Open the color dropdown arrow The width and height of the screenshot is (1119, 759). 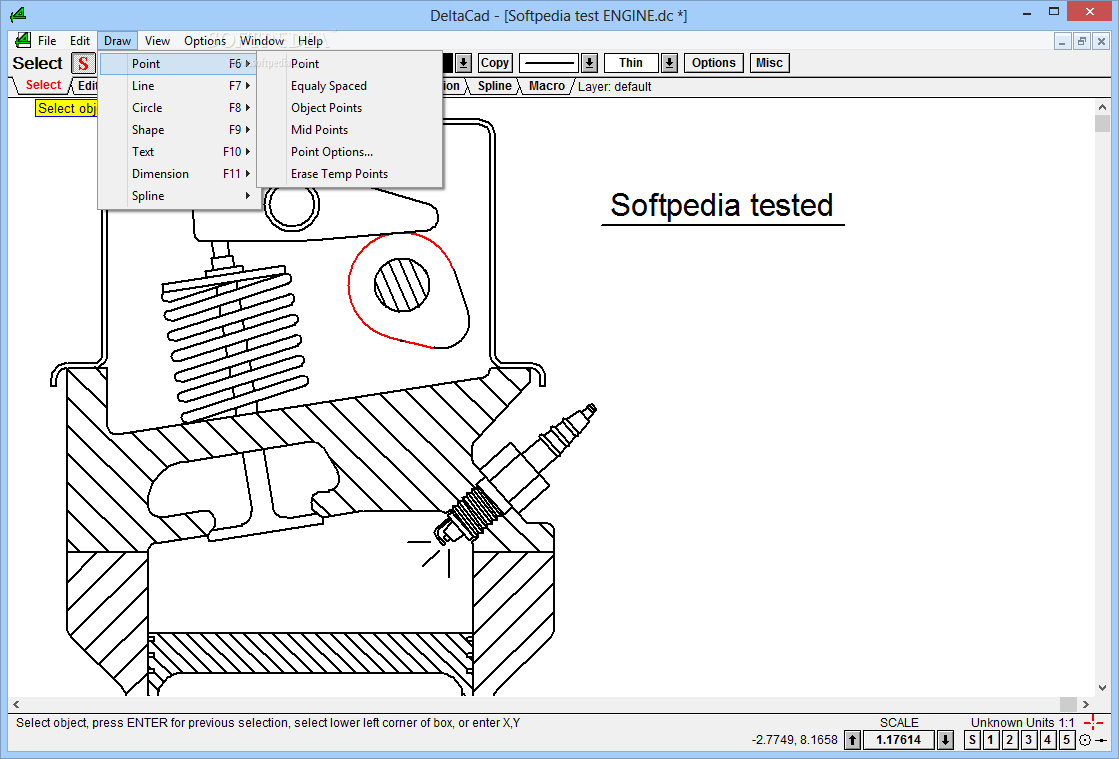click(463, 63)
